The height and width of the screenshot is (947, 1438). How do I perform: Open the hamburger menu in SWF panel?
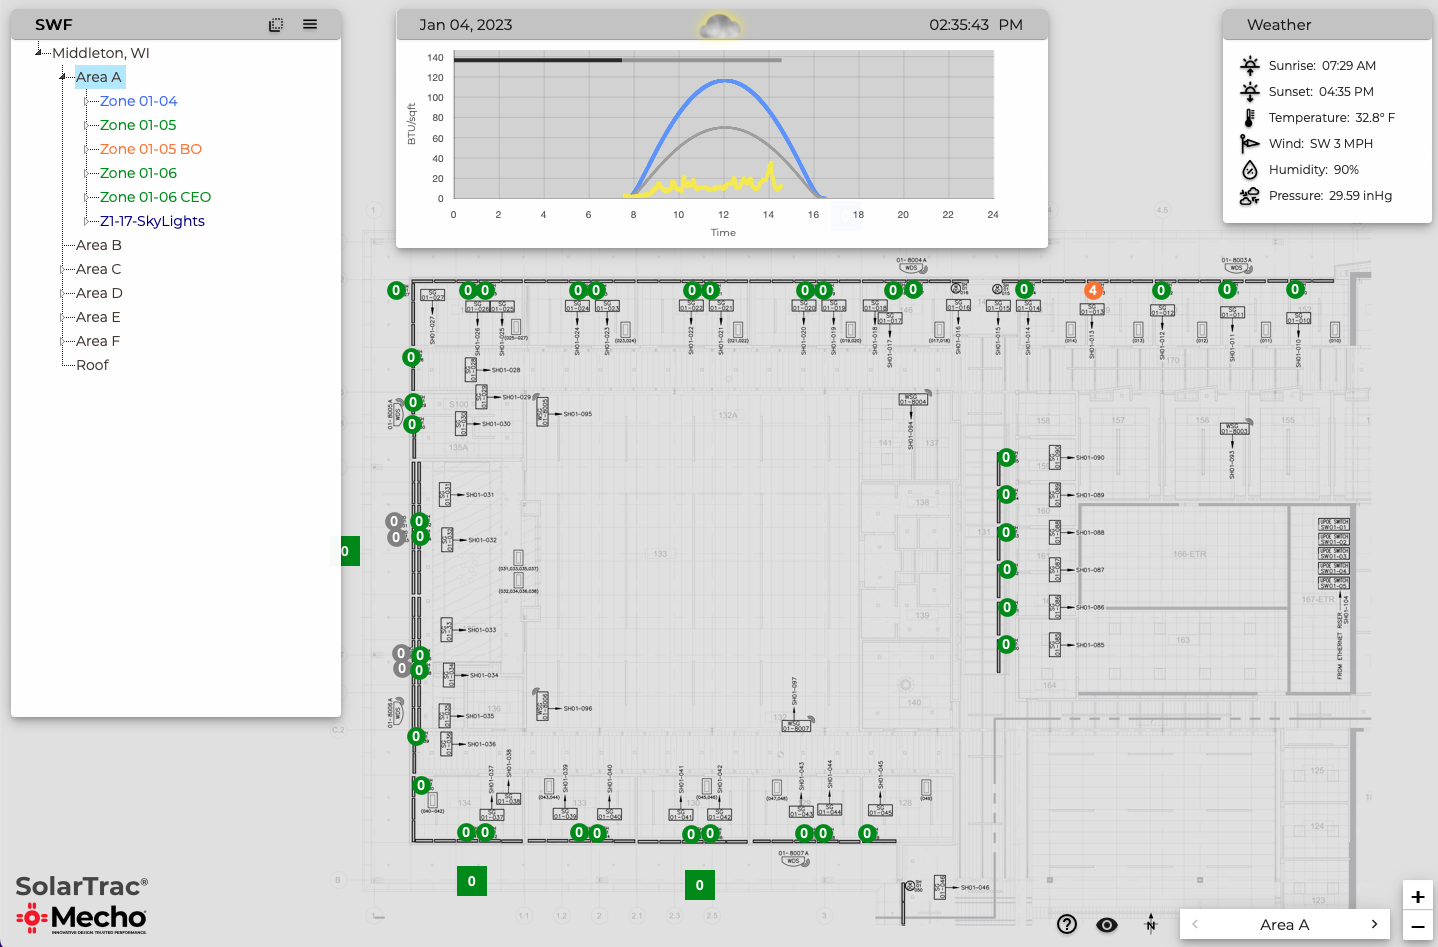click(310, 25)
